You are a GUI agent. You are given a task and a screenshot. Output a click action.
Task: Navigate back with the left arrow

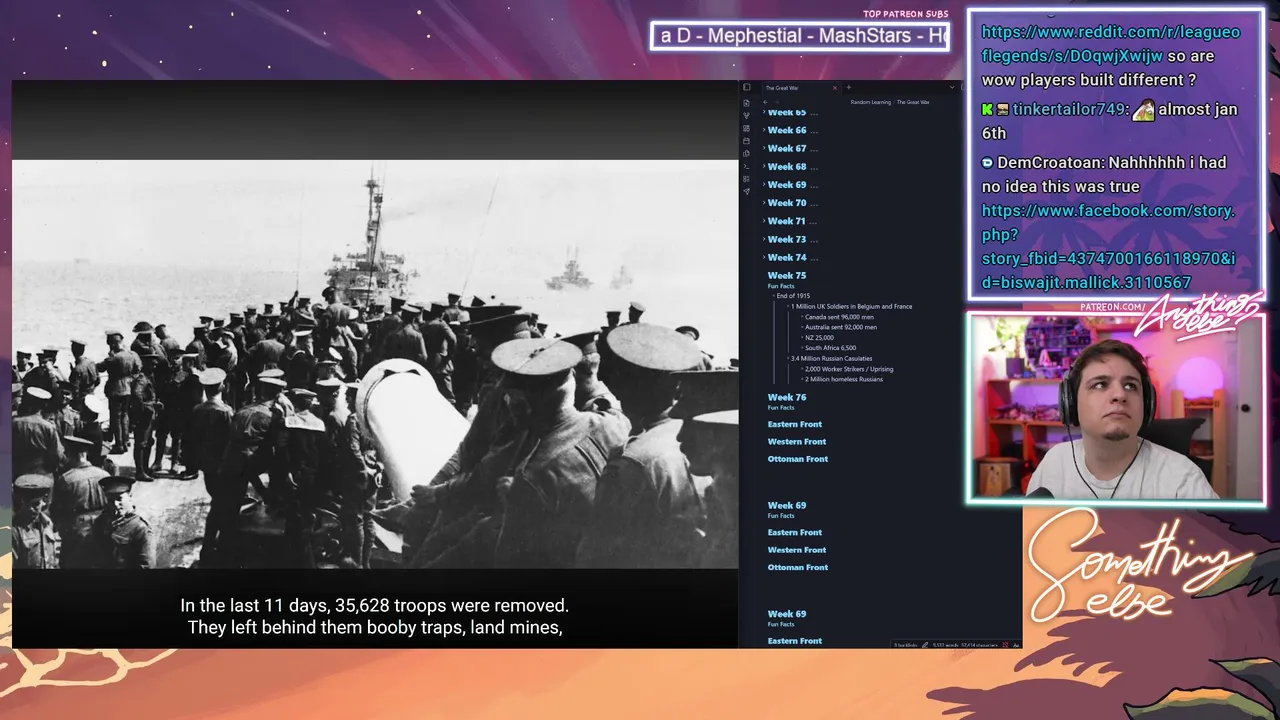coord(765,102)
